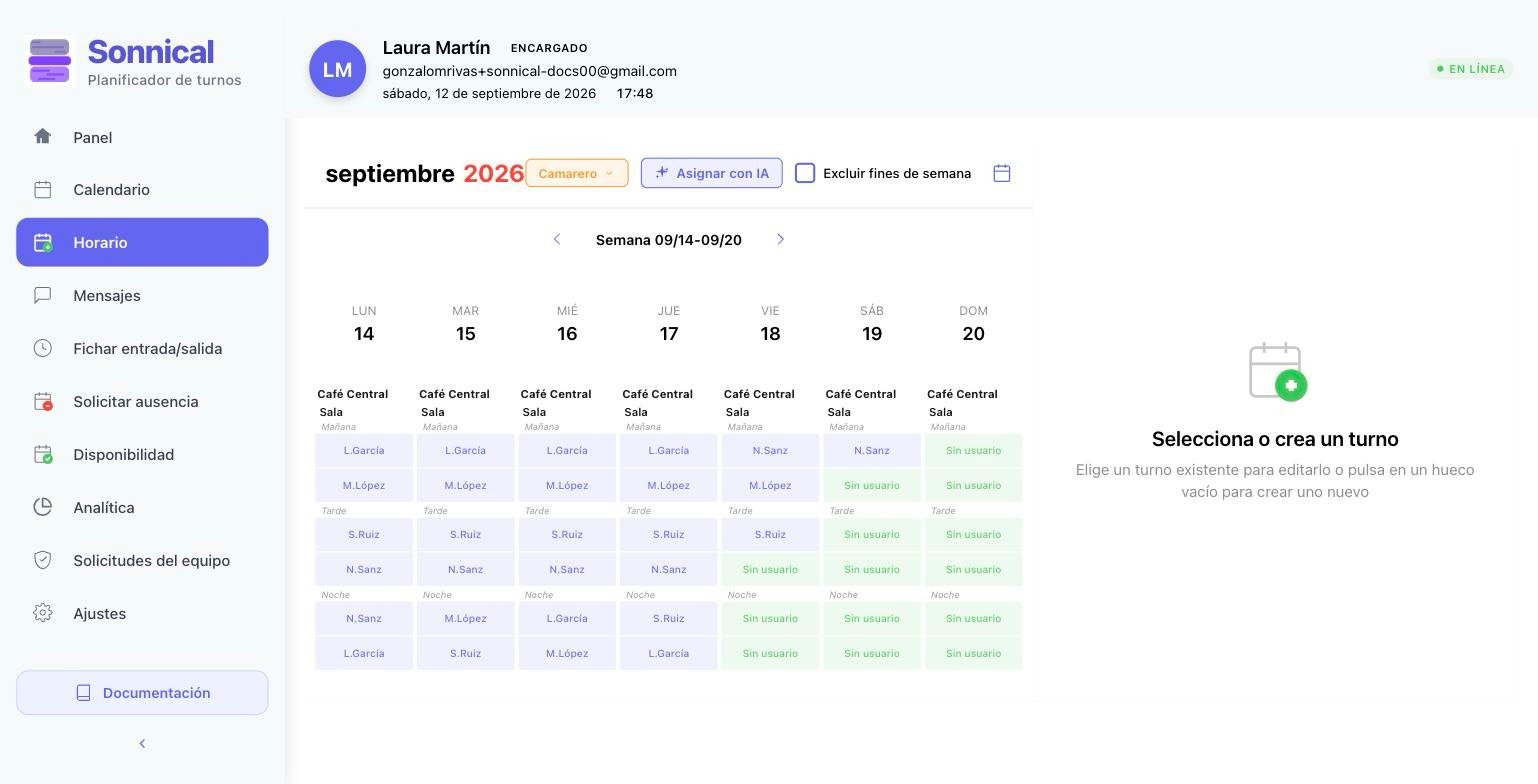Viewport: 1538px width, 784px height.
Task: Click the Sonnical logo icon
Action: coord(50,61)
